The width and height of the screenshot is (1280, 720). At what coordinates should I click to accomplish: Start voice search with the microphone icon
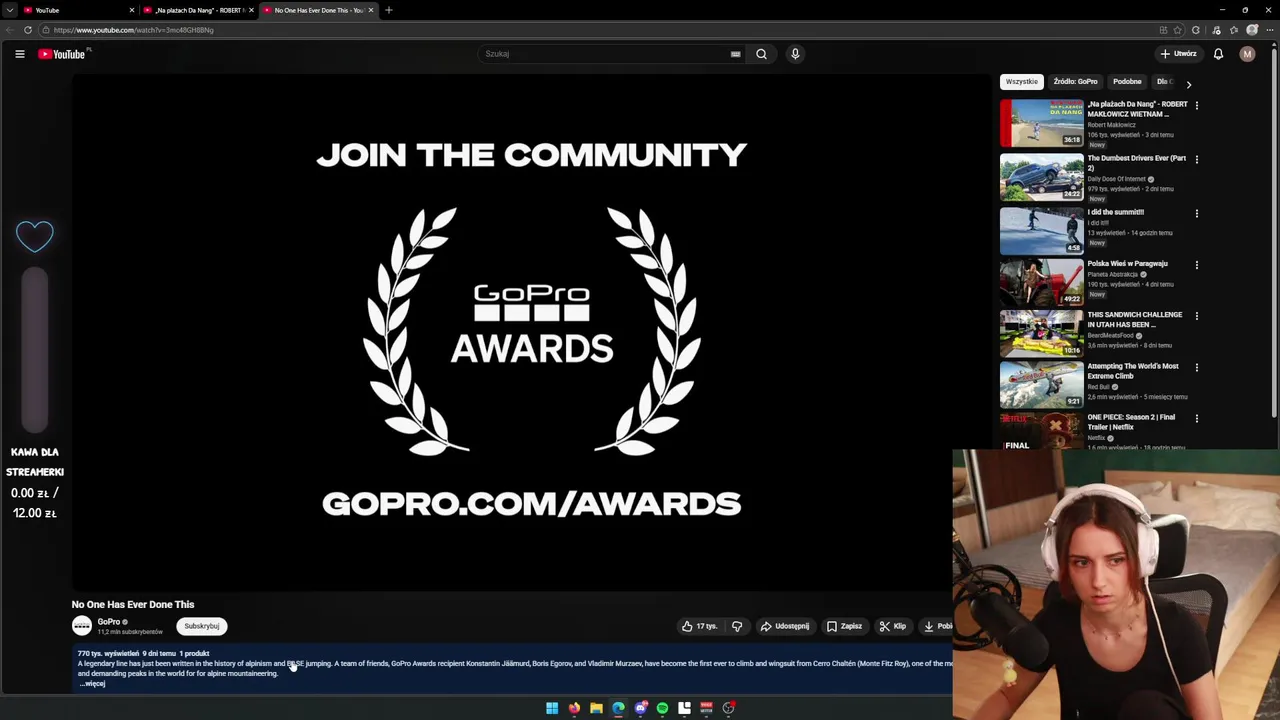click(x=795, y=54)
